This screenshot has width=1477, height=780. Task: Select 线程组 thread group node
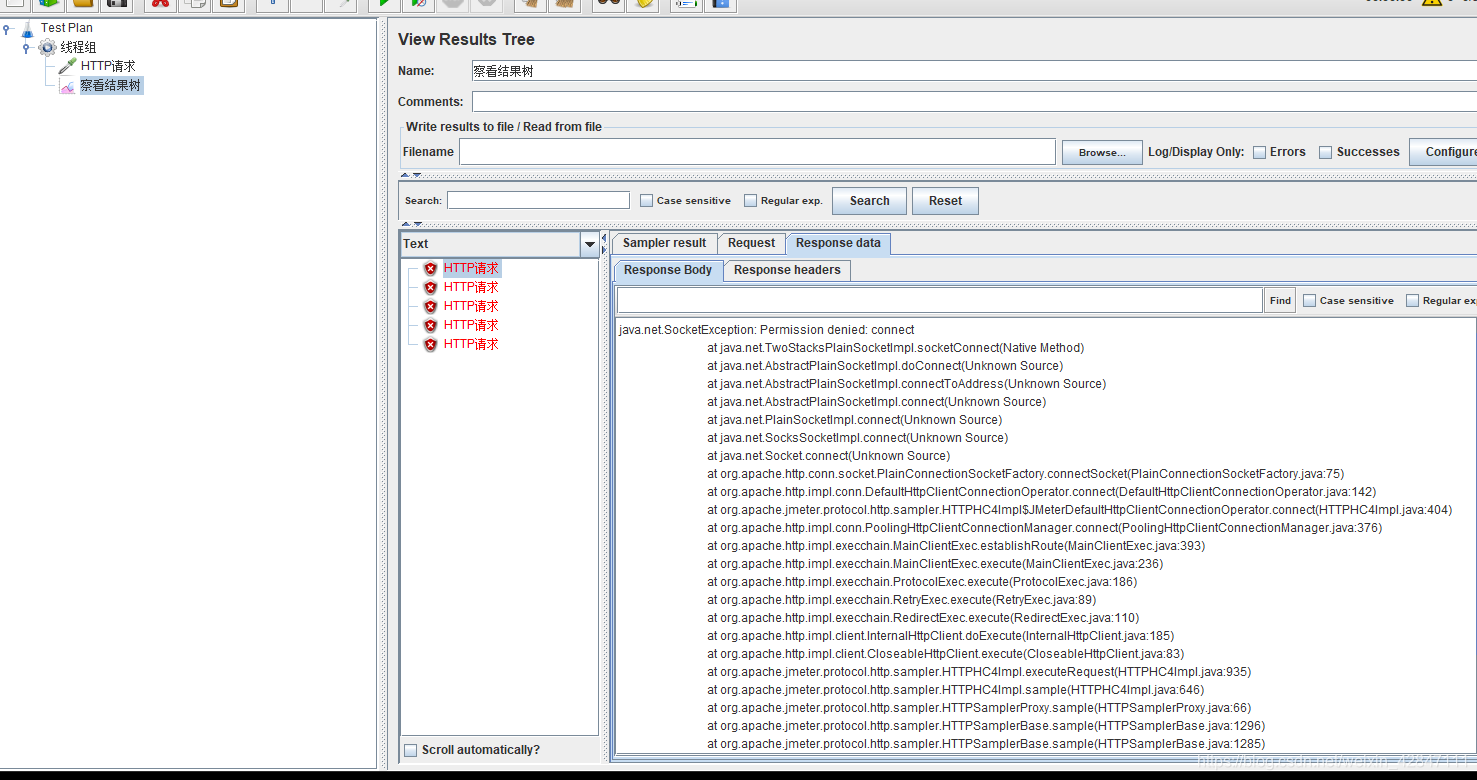[x=78, y=47]
